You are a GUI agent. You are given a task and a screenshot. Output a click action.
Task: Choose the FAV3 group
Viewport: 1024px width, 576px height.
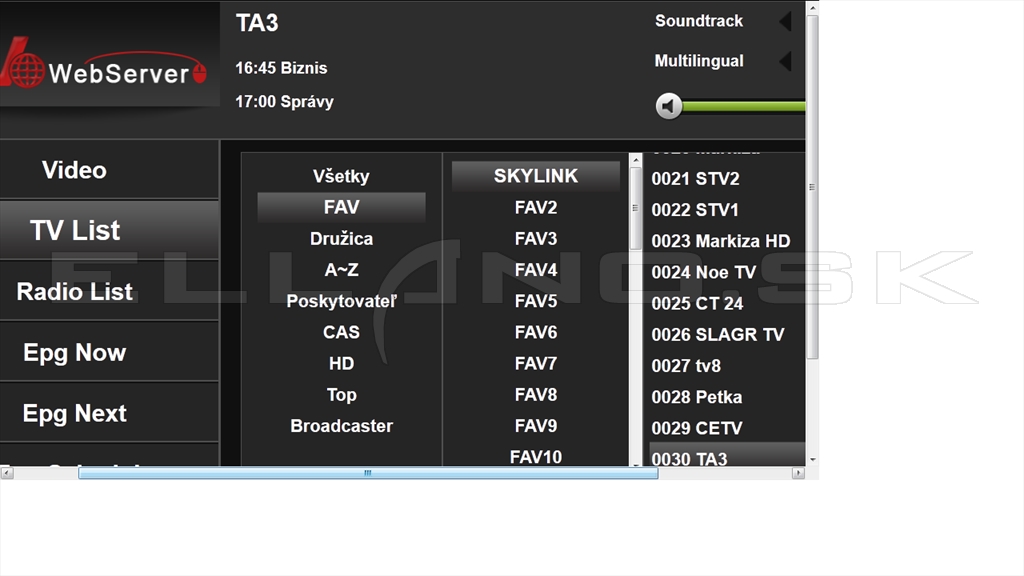point(536,238)
